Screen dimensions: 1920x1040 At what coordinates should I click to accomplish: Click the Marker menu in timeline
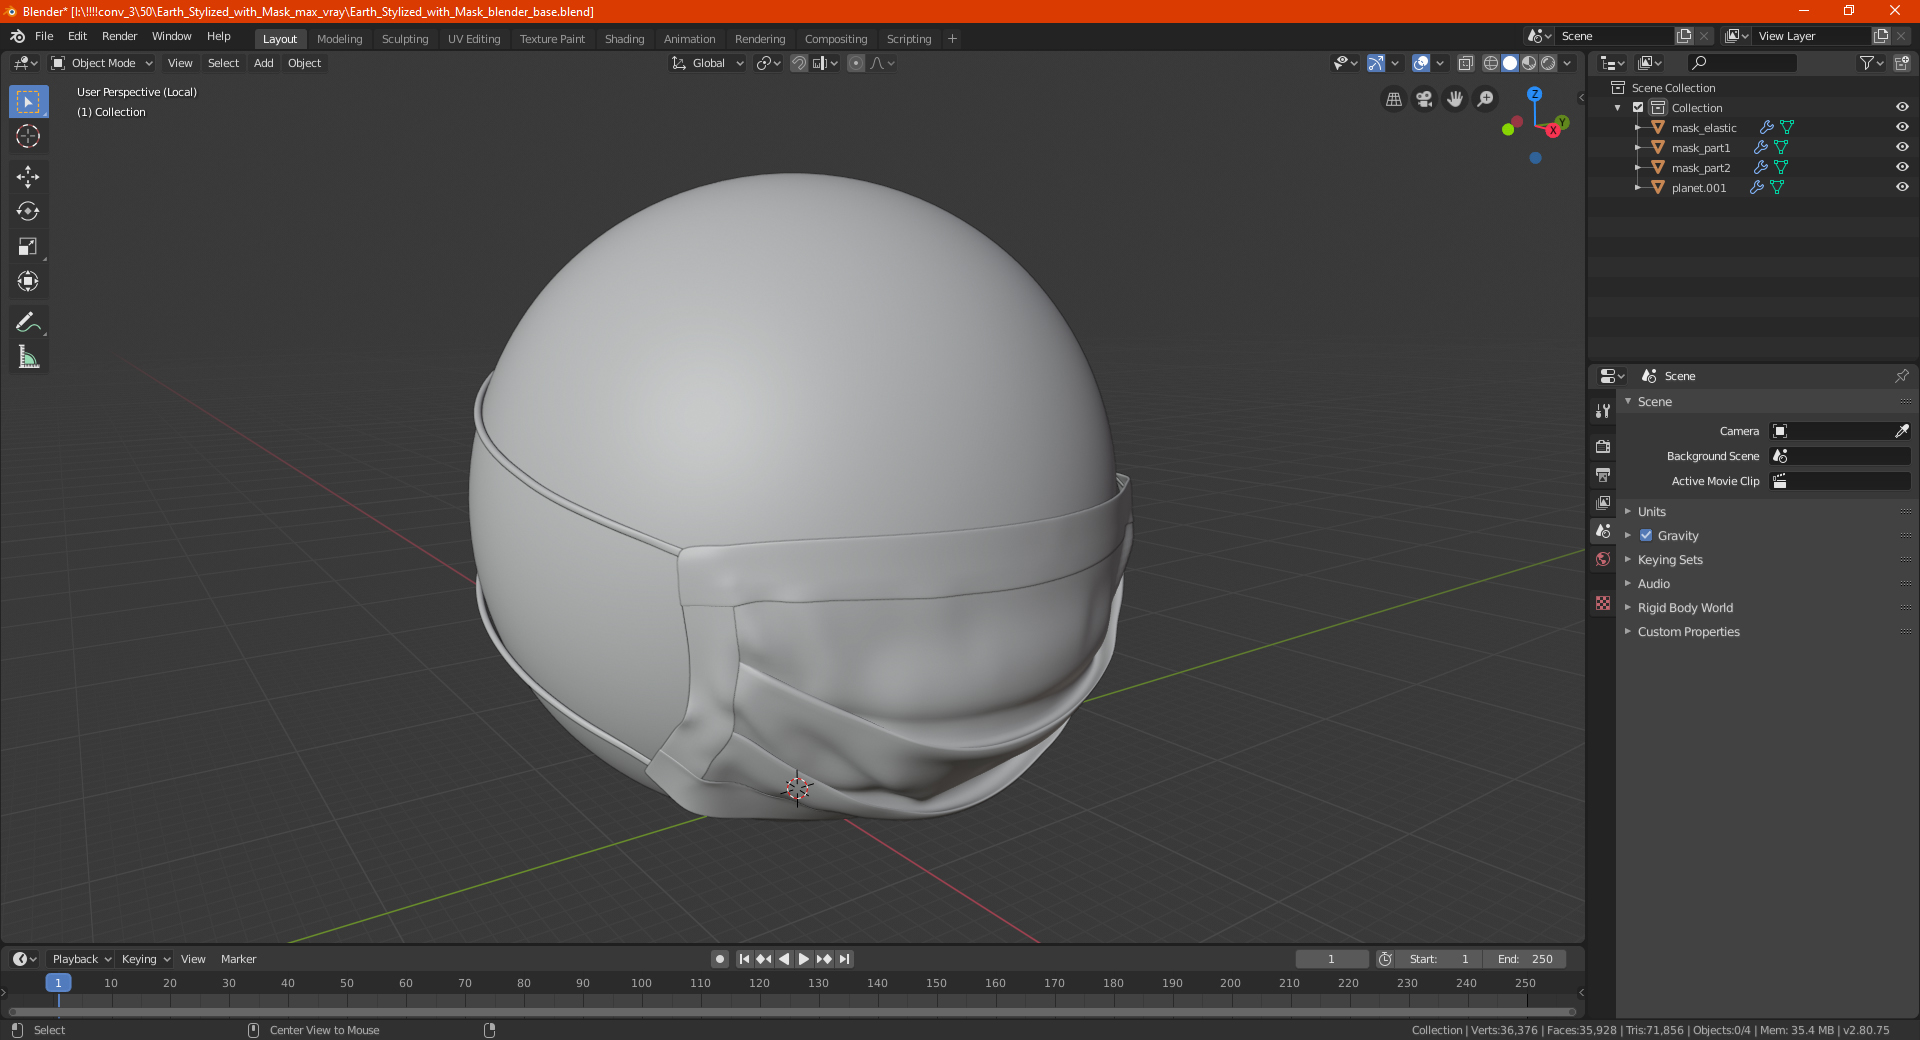pos(238,959)
